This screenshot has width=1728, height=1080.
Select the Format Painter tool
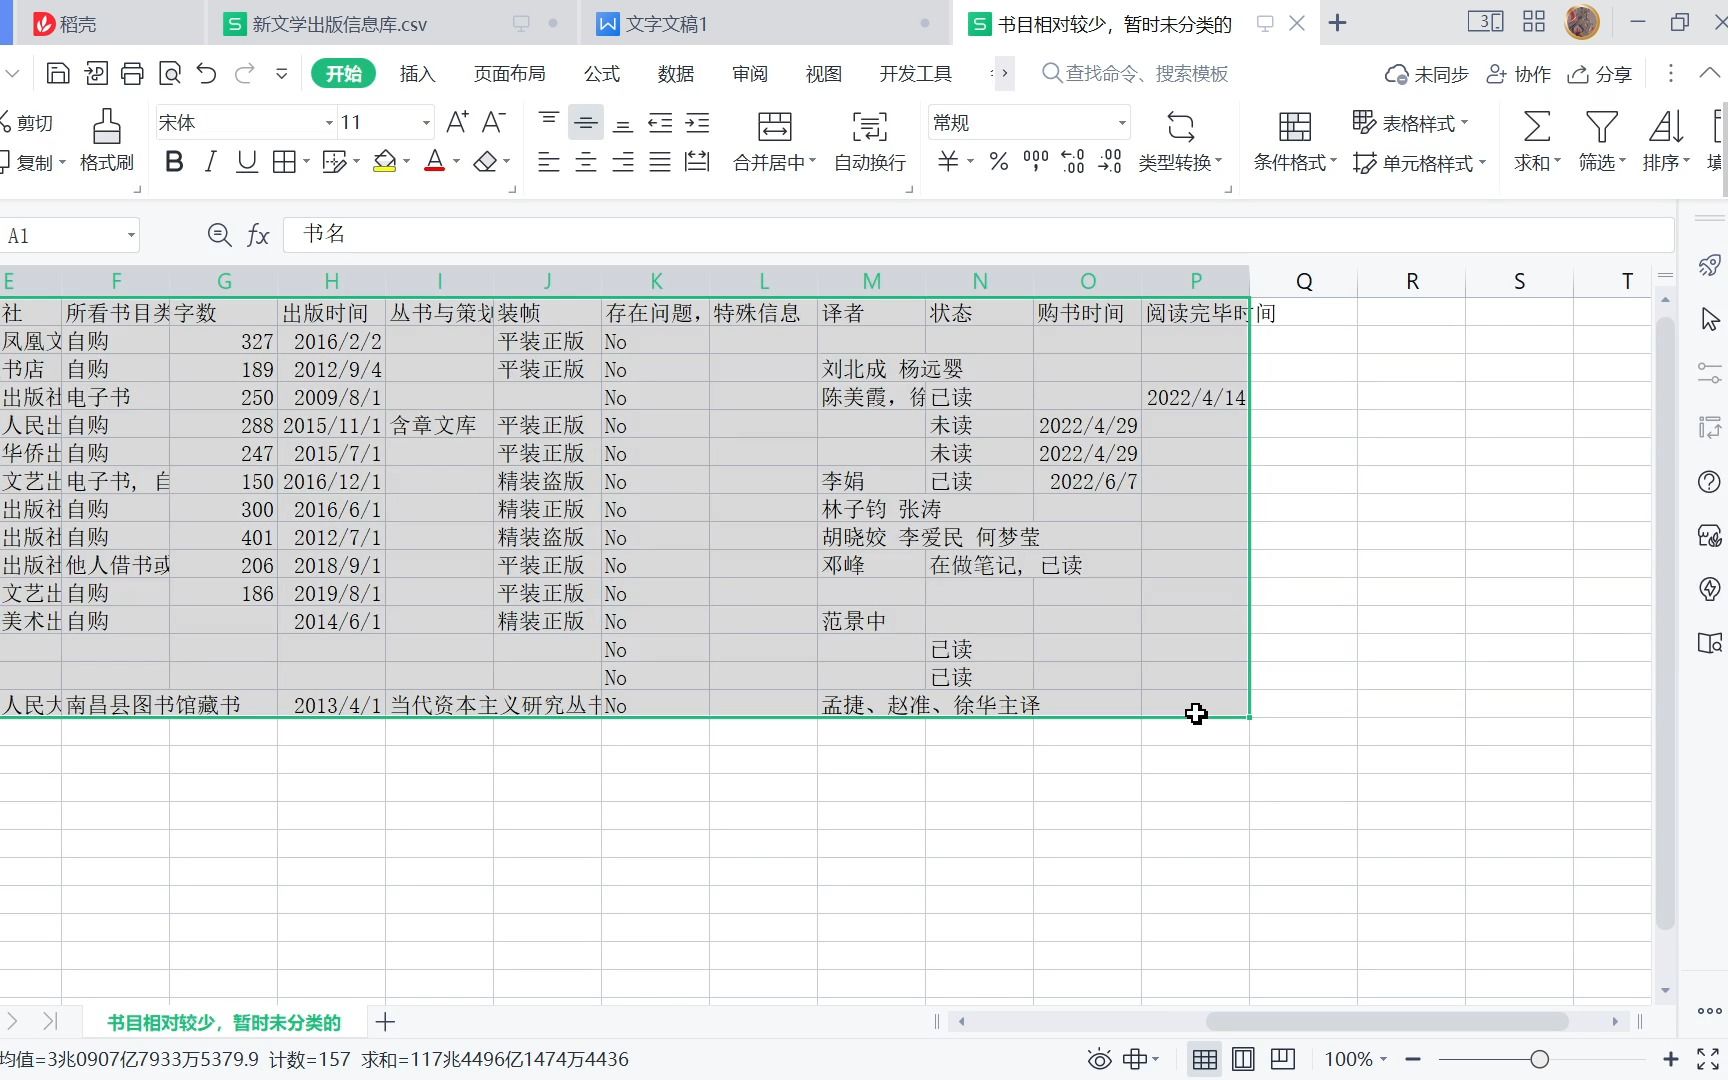[106, 140]
